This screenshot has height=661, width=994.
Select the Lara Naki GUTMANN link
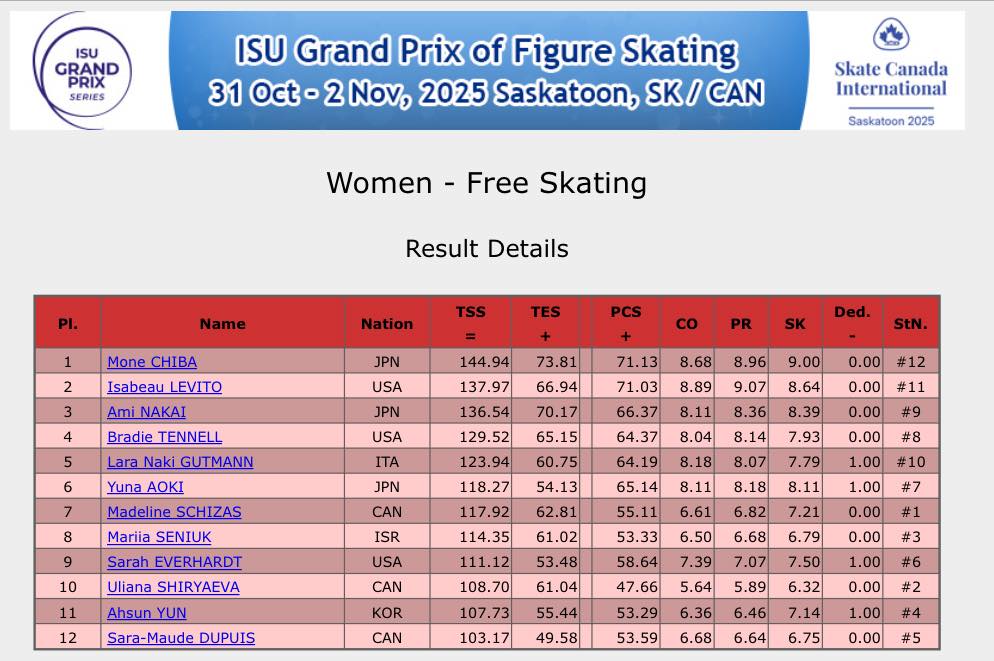pyautogui.click(x=180, y=462)
